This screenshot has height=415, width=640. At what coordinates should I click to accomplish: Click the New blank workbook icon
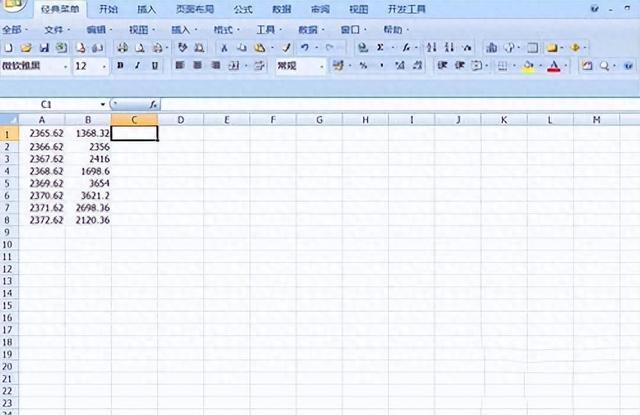[8, 48]
